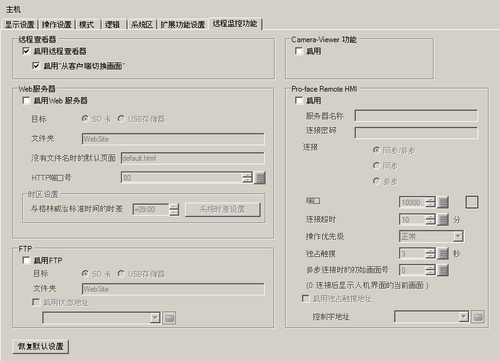Enable Camera-Viewer 启用 checkbox
The height and width of the screenshot is (361, 500).
tap(299, 51)
